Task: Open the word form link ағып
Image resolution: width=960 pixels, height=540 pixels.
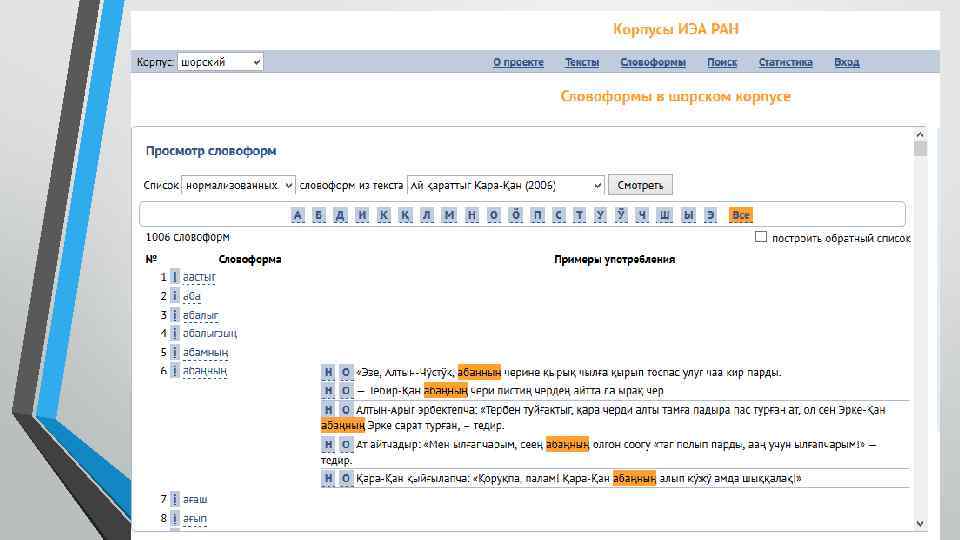Action: (195, 519)
